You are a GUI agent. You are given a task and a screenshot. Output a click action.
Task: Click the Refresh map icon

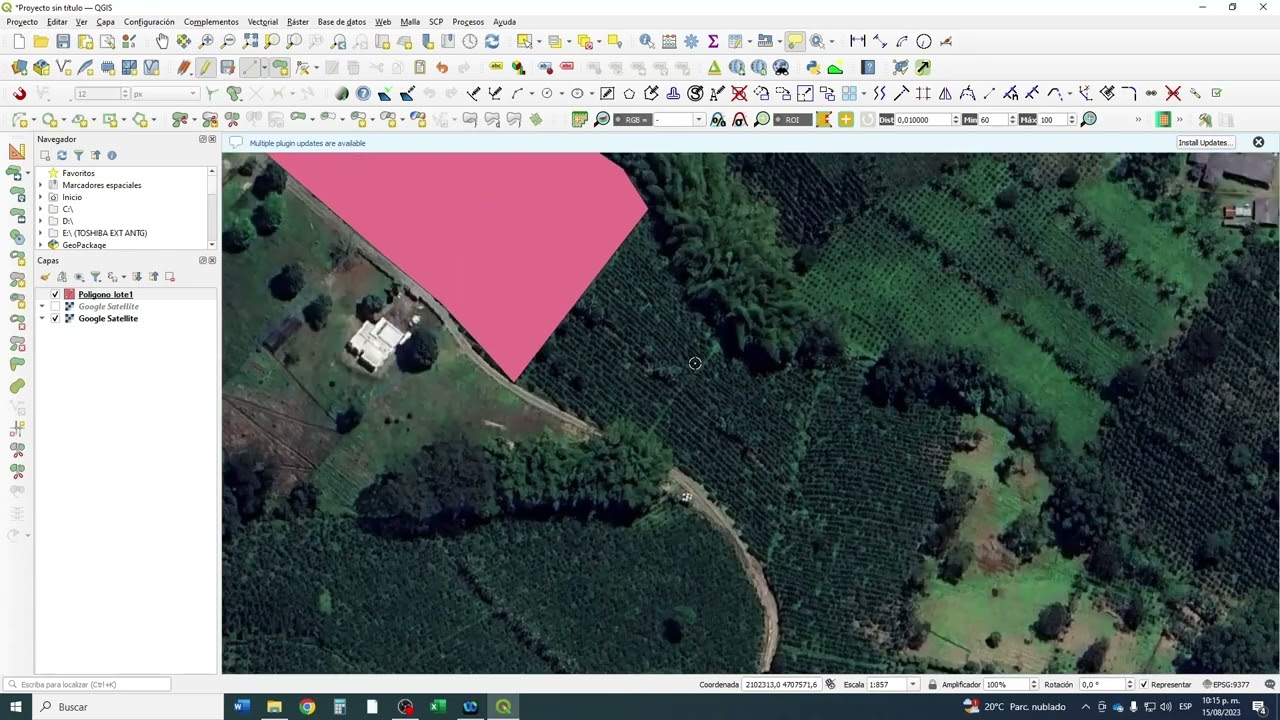click(x=492, y=41)
